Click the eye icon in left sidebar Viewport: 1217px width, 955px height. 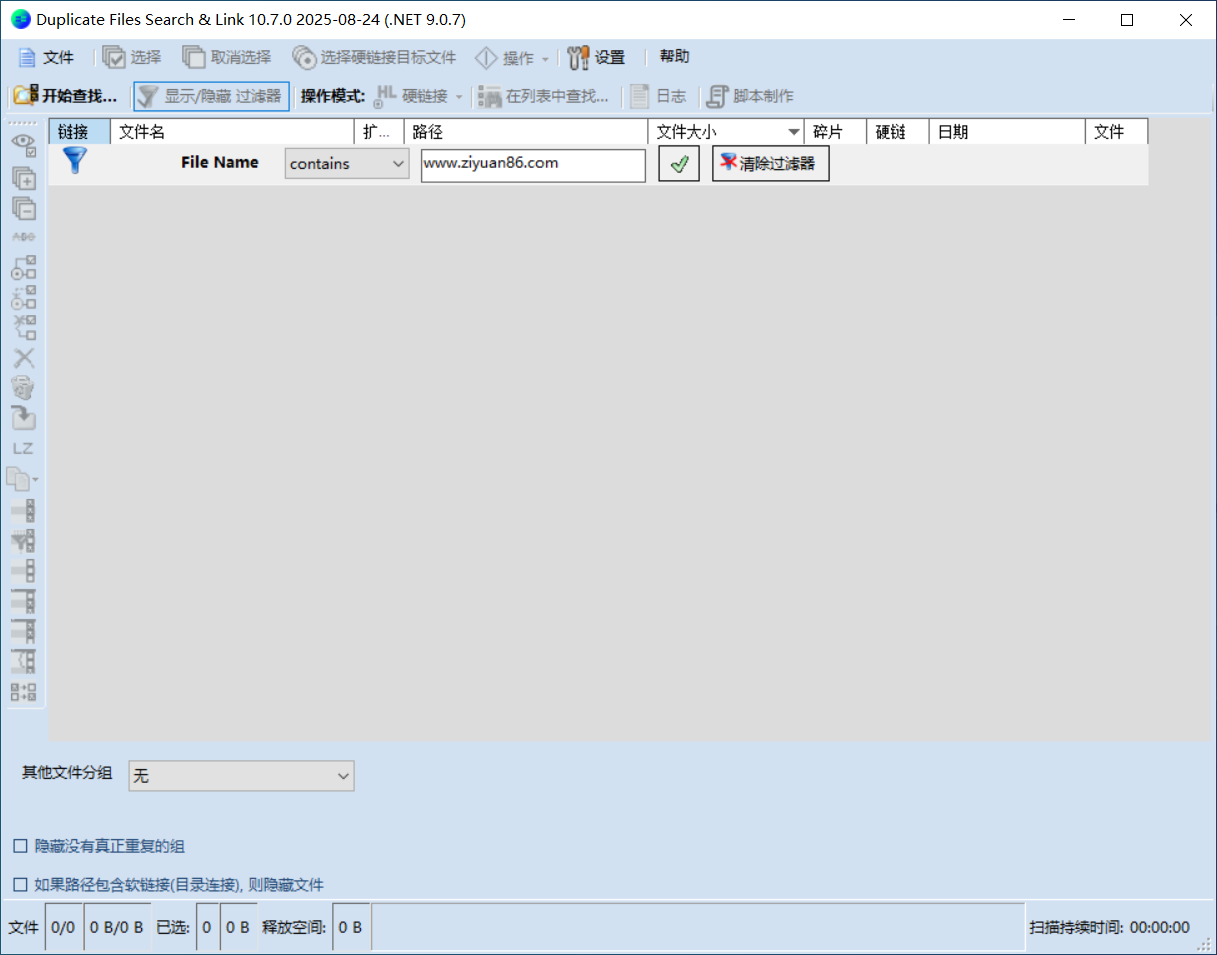coord(23,145)
